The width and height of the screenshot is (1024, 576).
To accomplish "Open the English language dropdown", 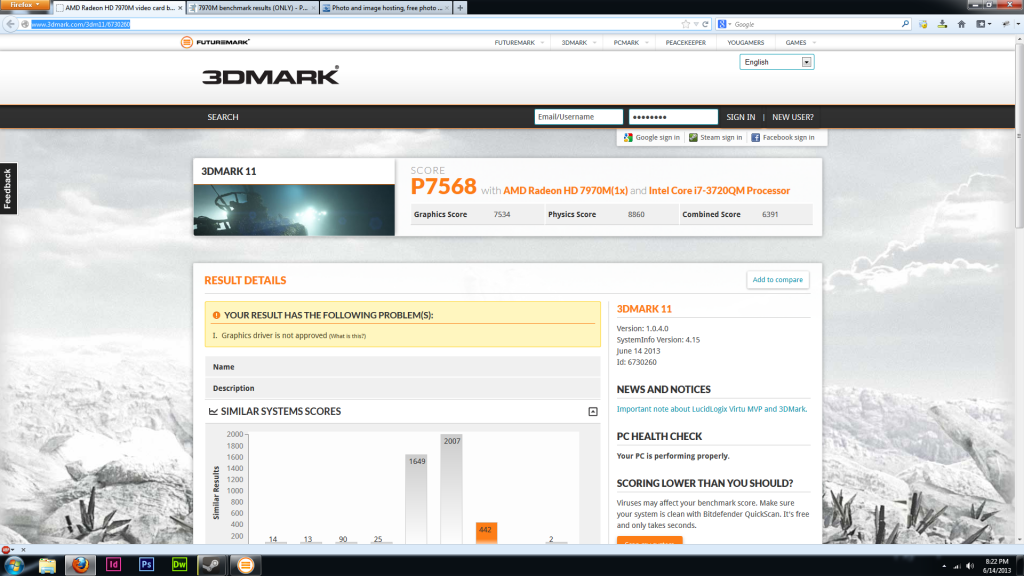I will [x=776, y=62].
